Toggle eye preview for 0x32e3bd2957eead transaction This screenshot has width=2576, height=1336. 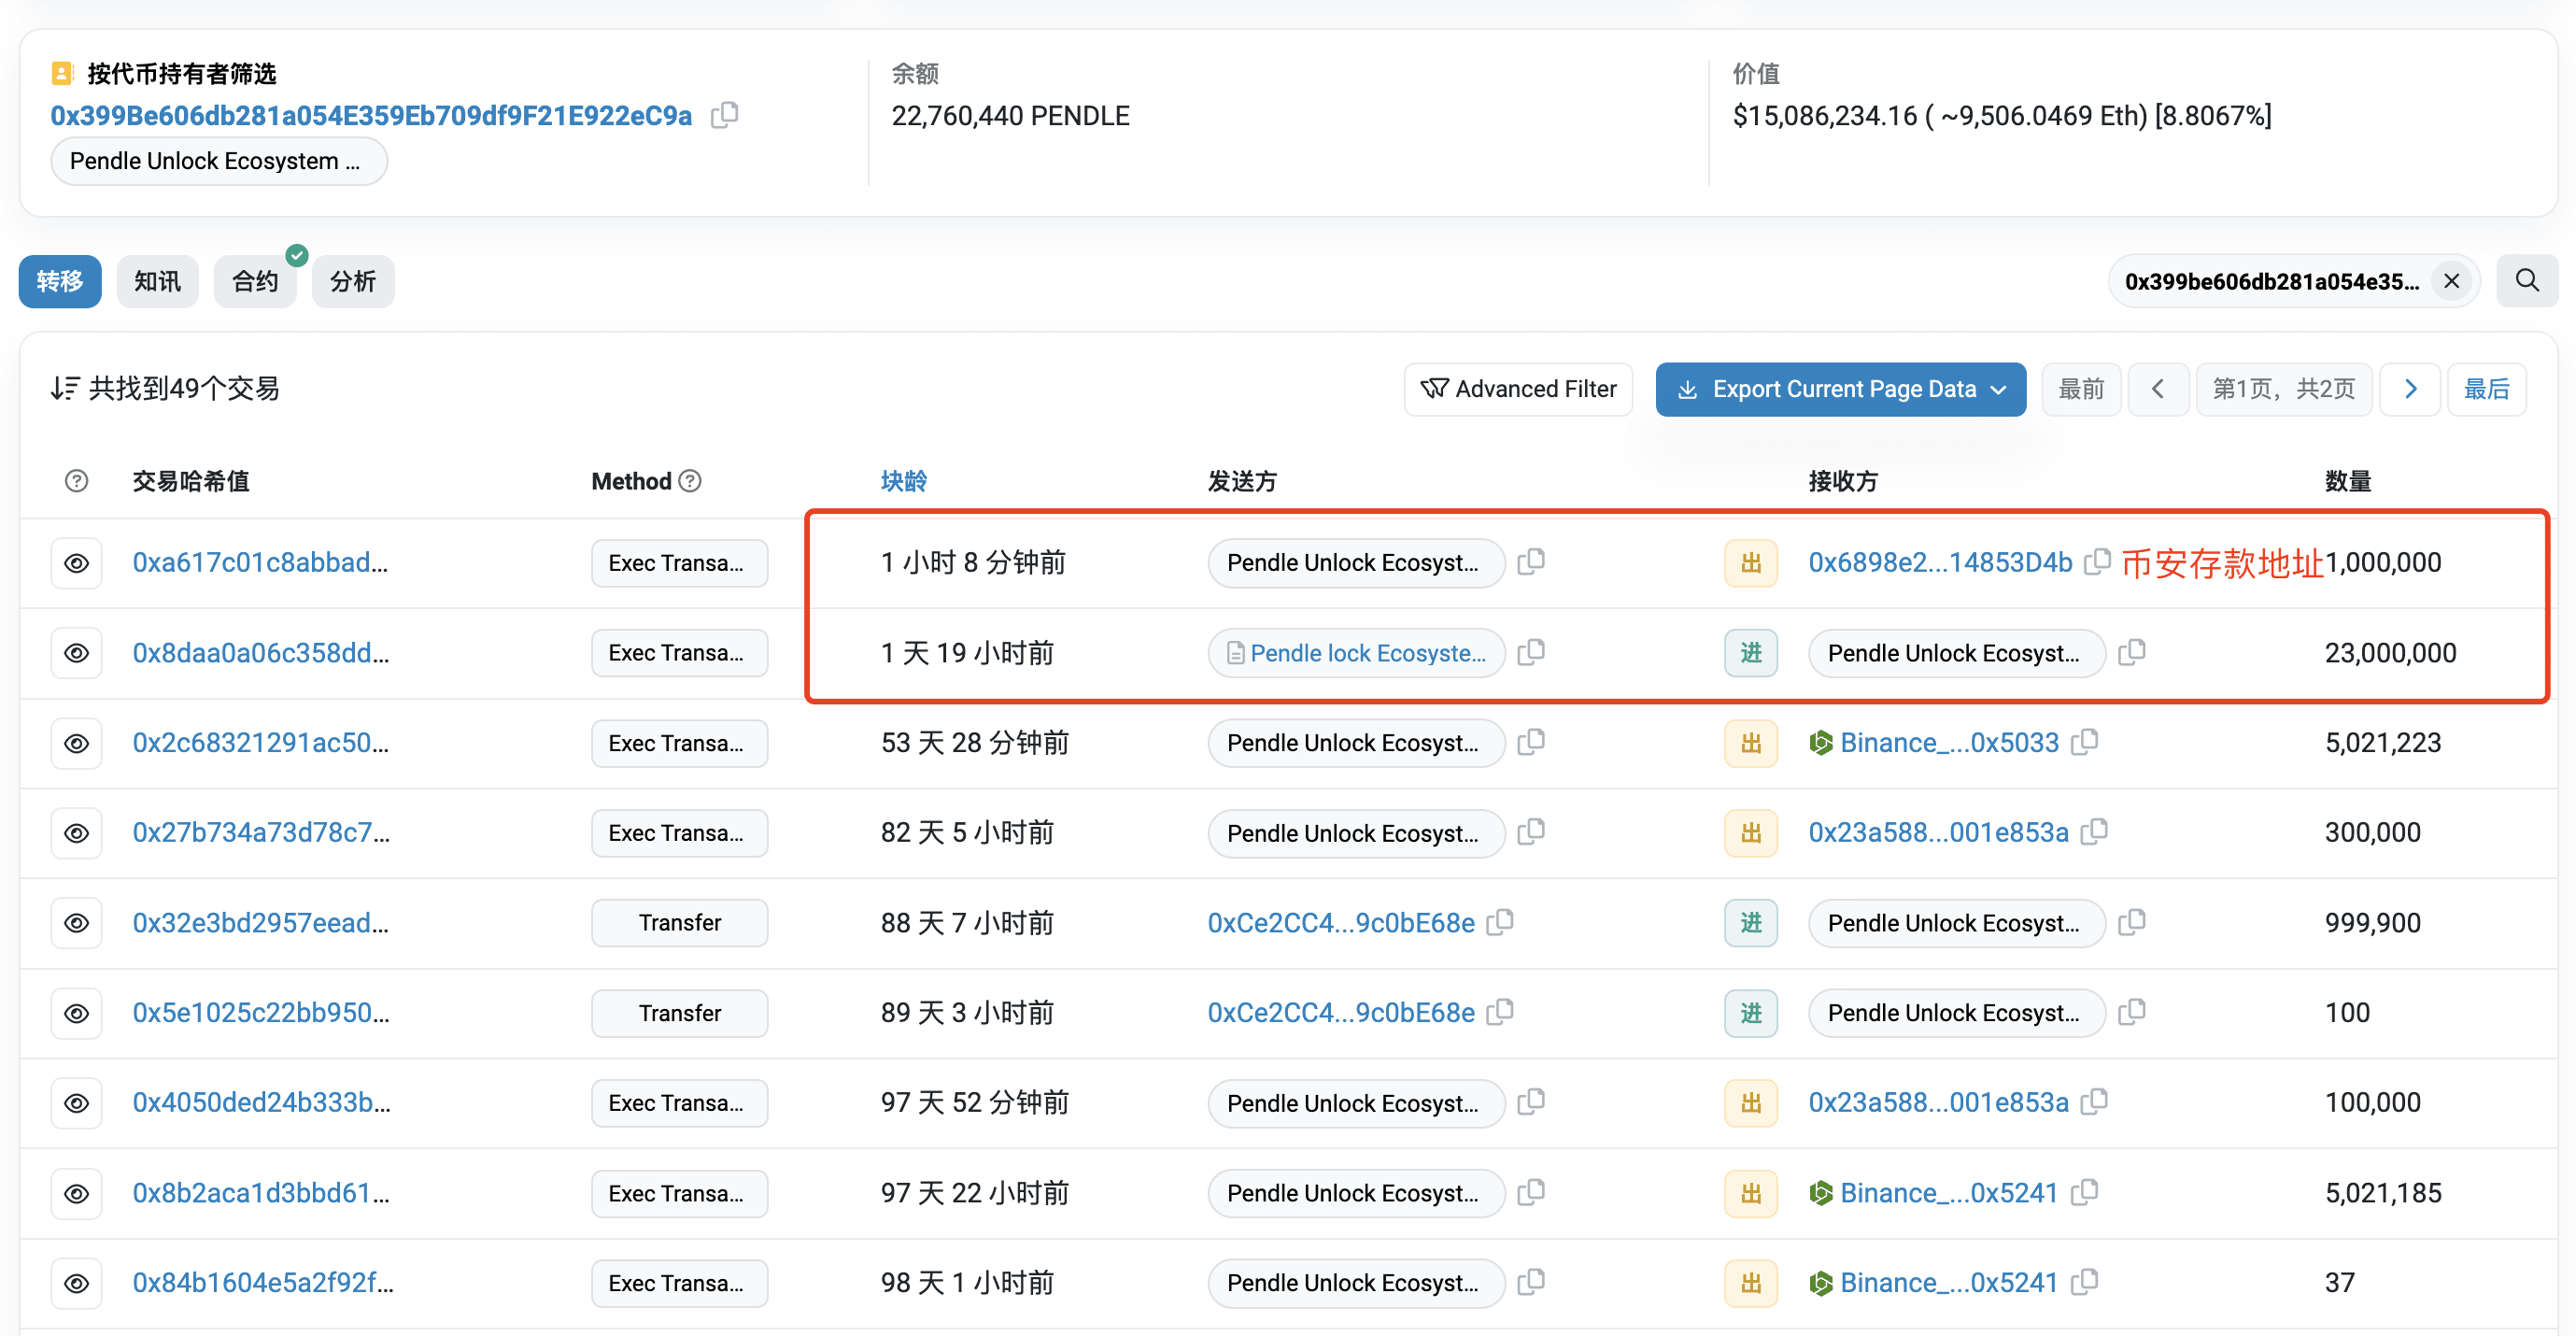77,923
